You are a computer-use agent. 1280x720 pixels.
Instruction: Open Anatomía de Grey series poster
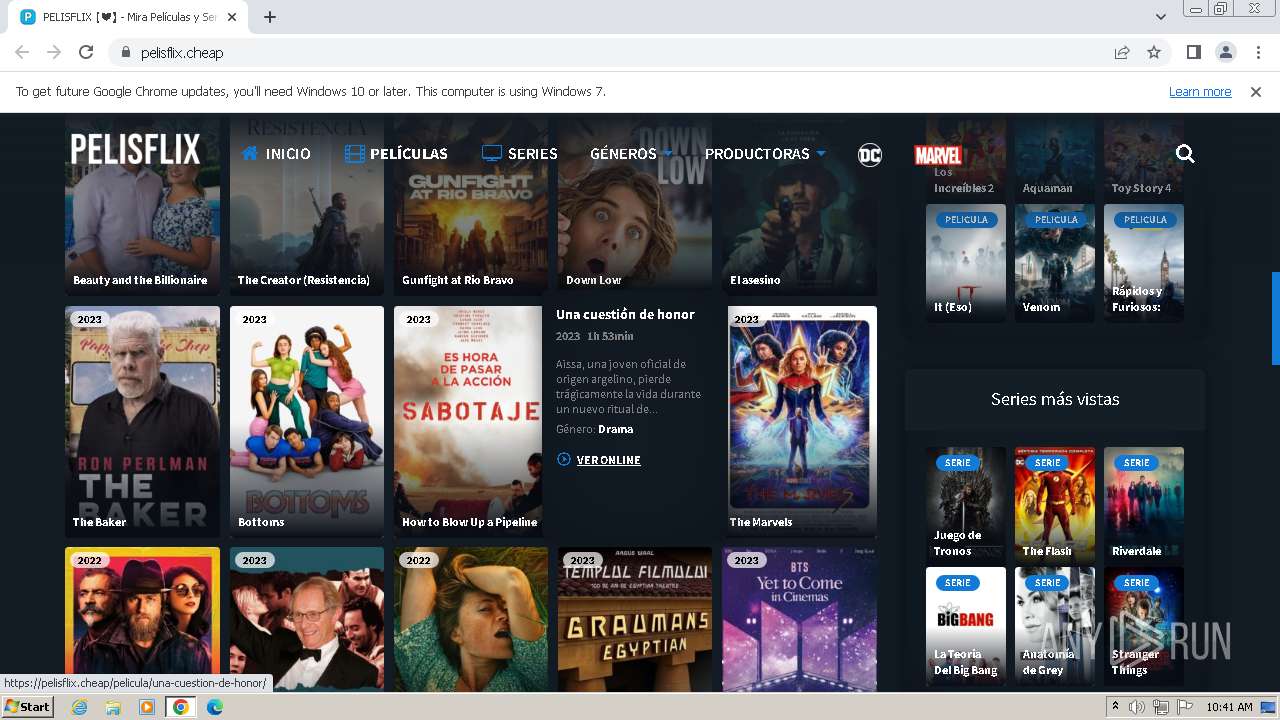(1055, 626)
